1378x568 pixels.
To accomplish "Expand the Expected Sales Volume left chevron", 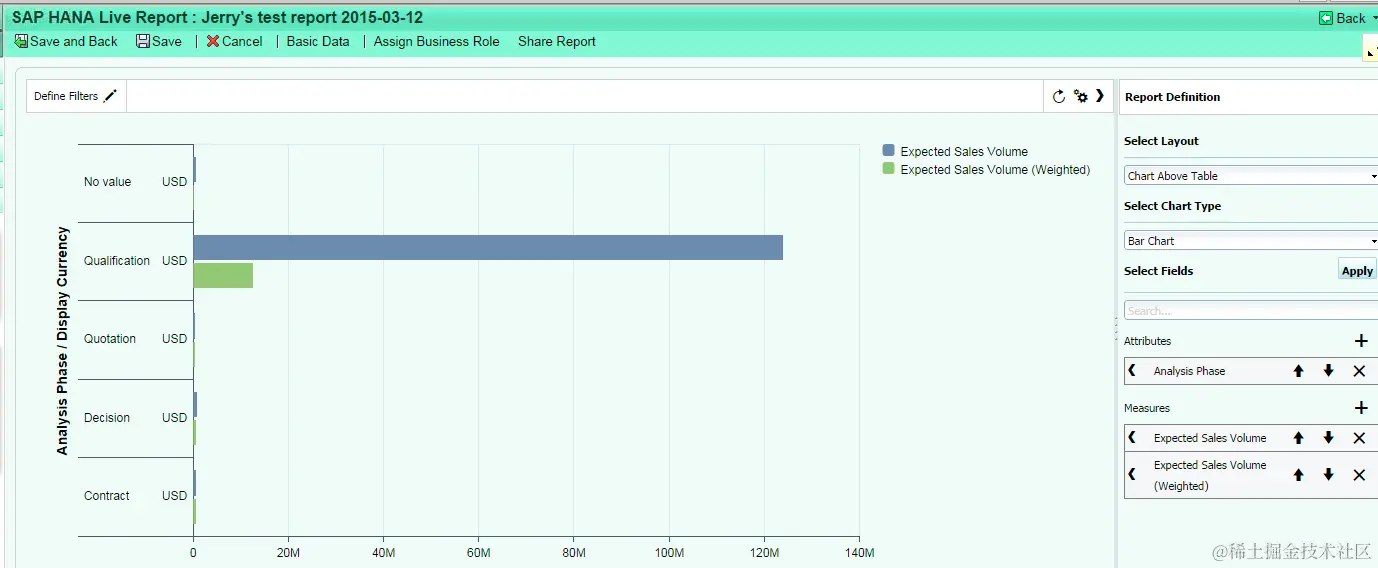I will pos(1132,437).
